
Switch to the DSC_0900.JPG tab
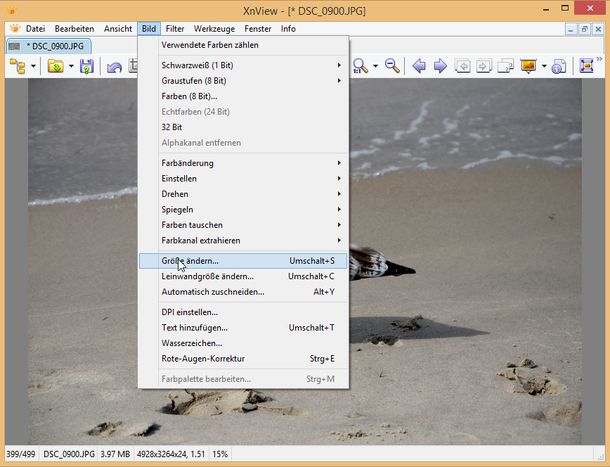click(47, 46)
